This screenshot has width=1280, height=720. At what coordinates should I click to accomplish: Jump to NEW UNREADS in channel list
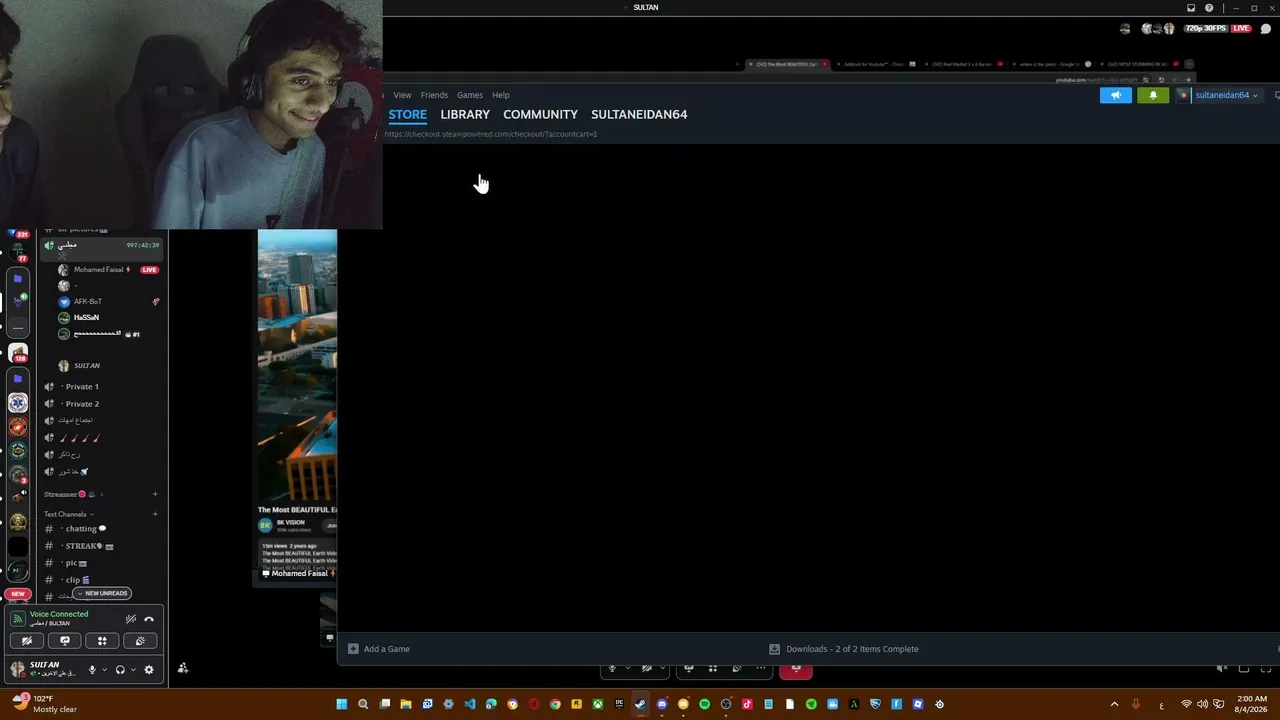pos(101,593)
